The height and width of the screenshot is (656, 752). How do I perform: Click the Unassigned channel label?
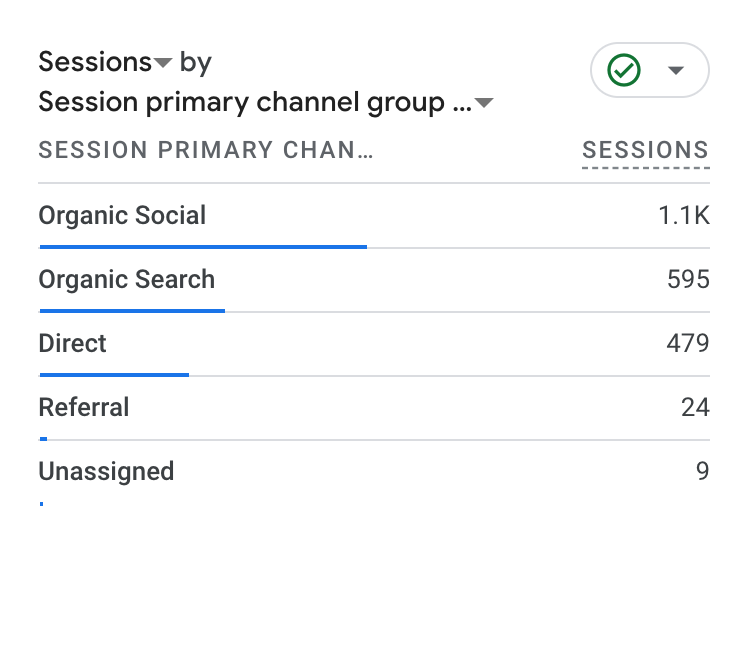[106, 471]
